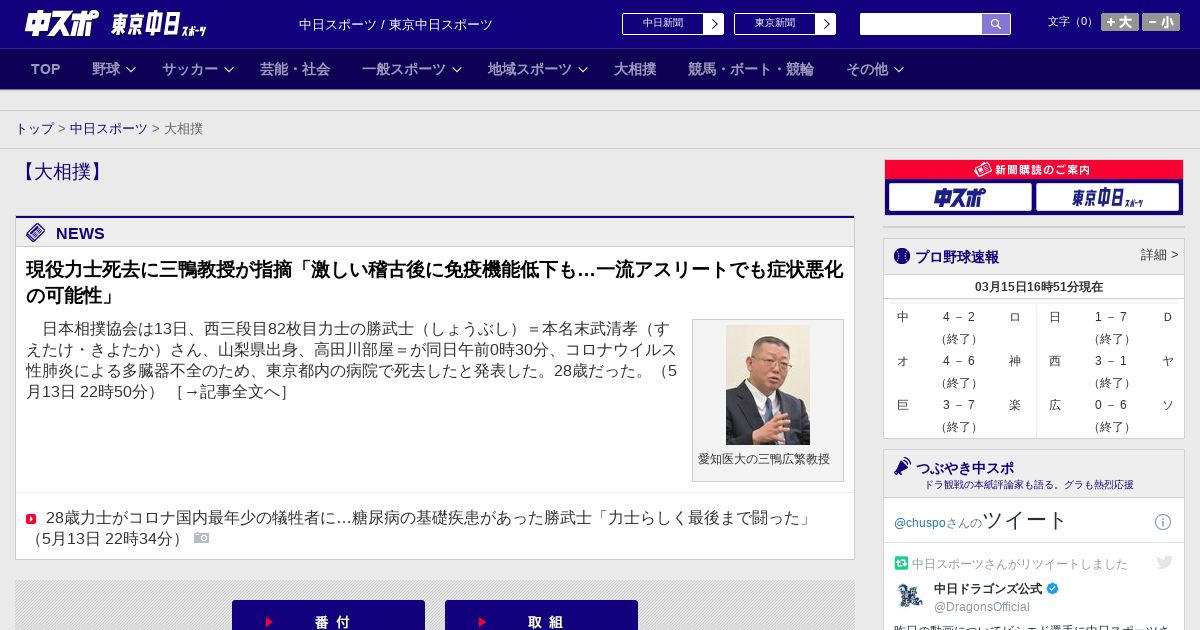Screen dimensions: 1200x630
Task: Decrease text size with −小
Action: pyautogui.click(x=1161, y=22)
